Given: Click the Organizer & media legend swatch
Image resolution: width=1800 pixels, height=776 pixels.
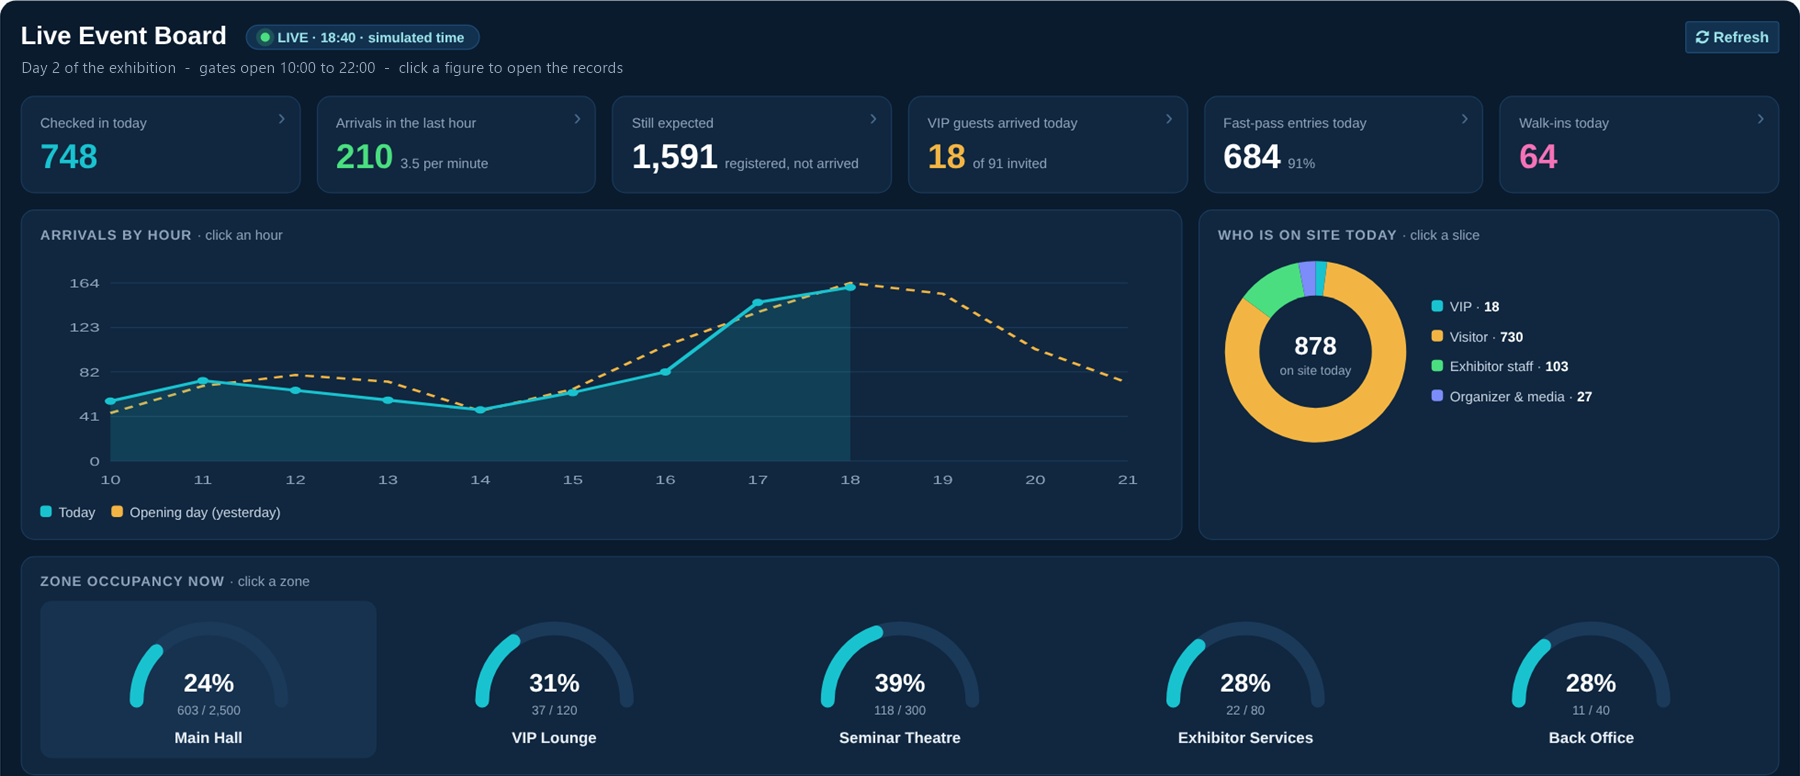Looking at the screenshot, I should (x=1437, y=396).
